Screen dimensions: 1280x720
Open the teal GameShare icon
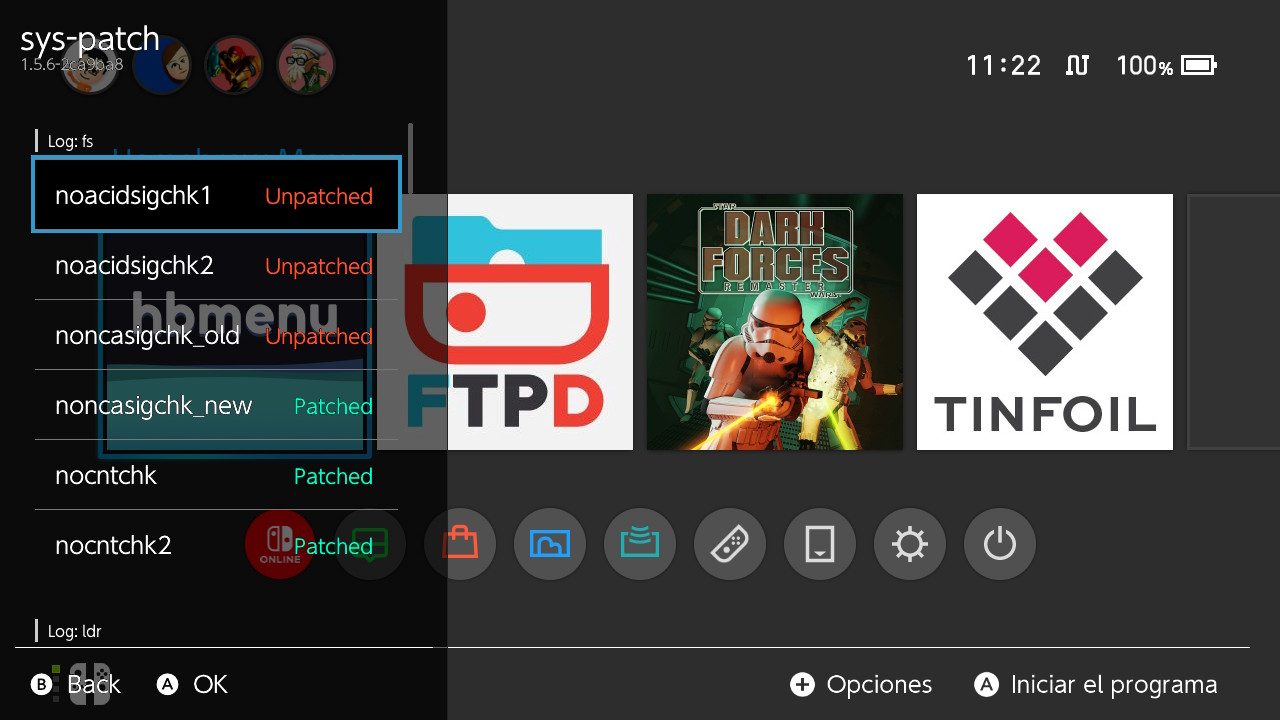point(640,545)
